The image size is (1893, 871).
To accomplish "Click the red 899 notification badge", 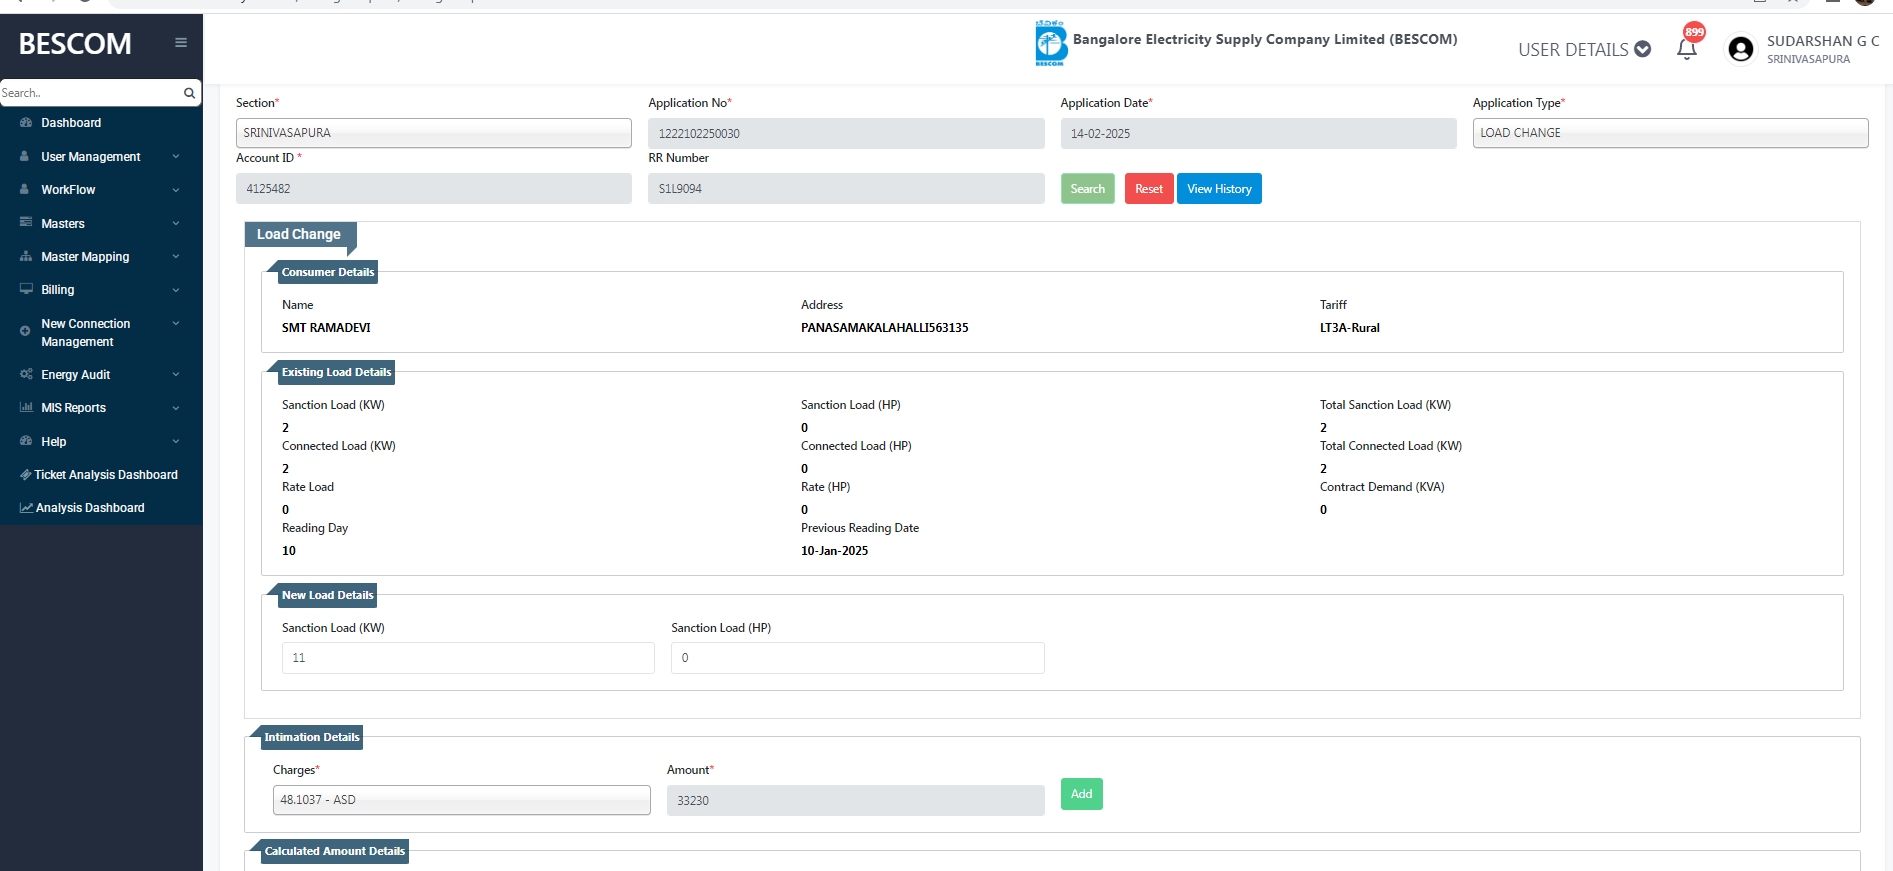I will point(1694,32).
